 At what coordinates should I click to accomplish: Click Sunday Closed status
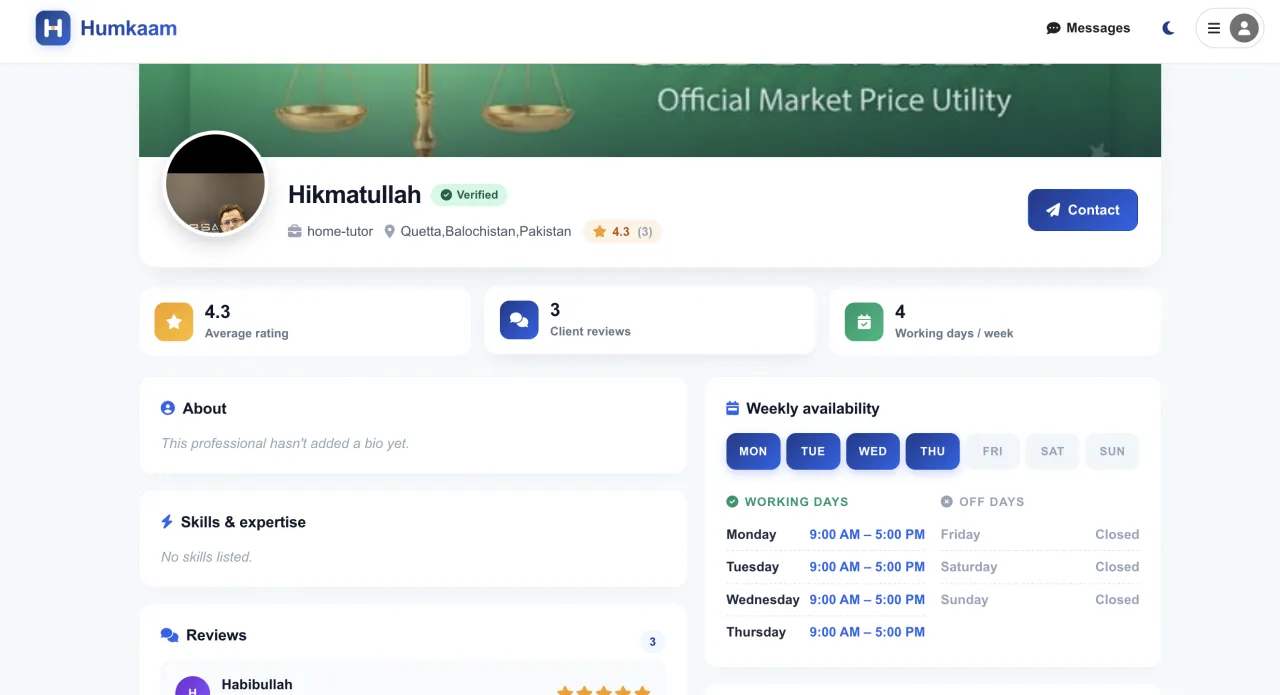[x=1117, y=599]
